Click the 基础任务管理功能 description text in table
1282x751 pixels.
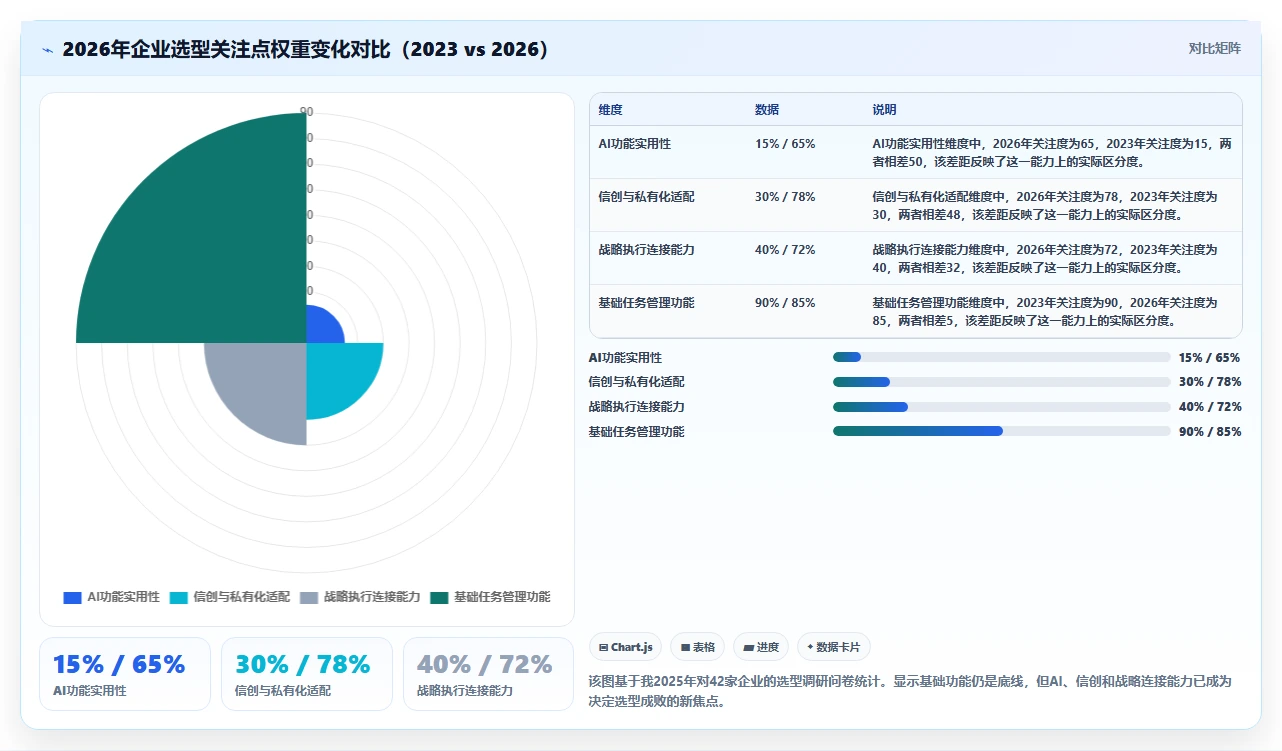click(x=1046, y=311)
